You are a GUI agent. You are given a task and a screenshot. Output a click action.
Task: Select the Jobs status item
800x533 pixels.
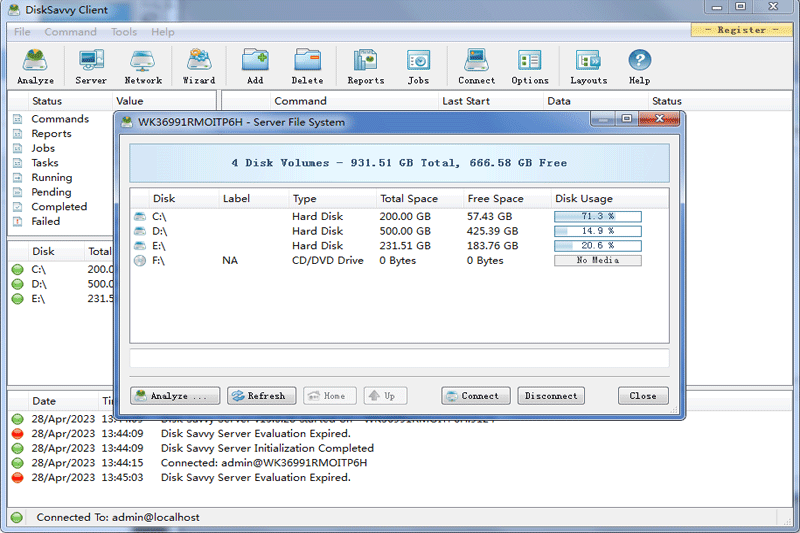(x=43, y=148)
